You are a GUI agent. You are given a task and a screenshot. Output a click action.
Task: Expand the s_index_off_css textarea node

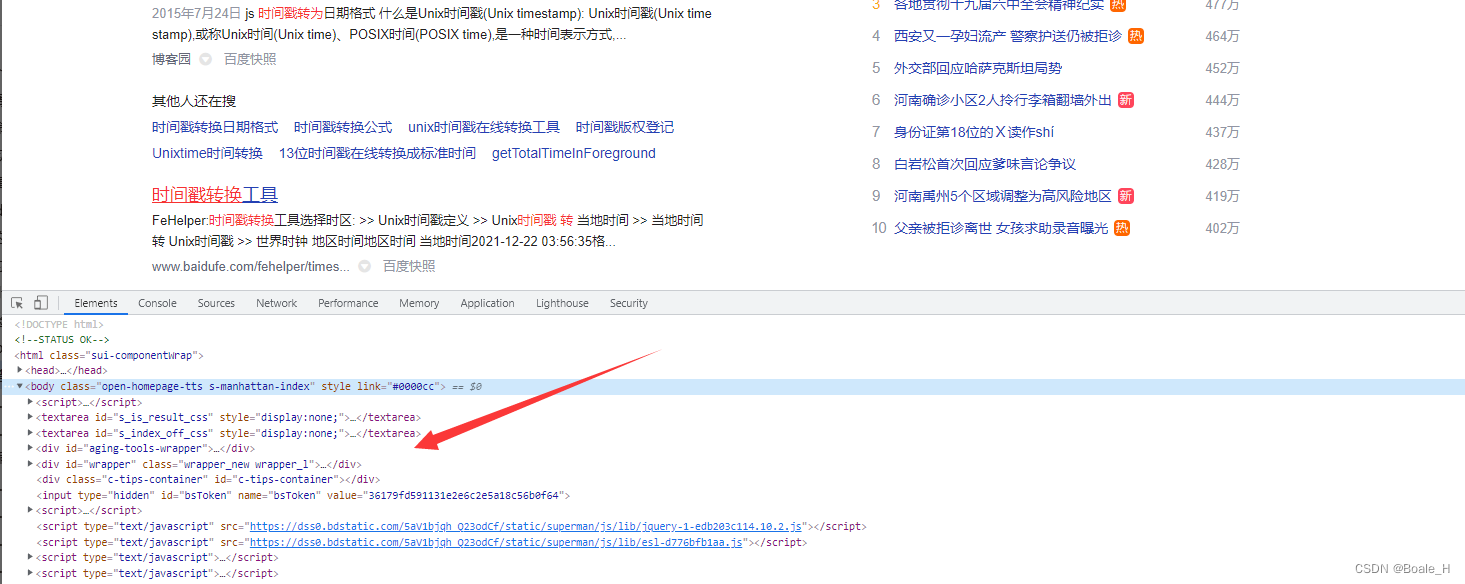tap(30, 433)
